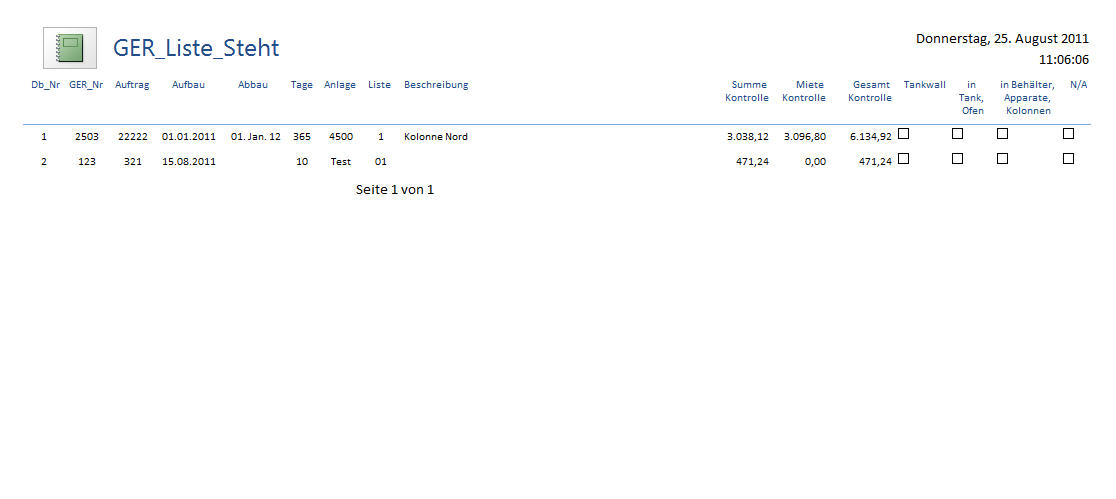Screen dimensions: 1116x499
Task: Click the Kolonne Nord description cell
Action: coord(436,137)
